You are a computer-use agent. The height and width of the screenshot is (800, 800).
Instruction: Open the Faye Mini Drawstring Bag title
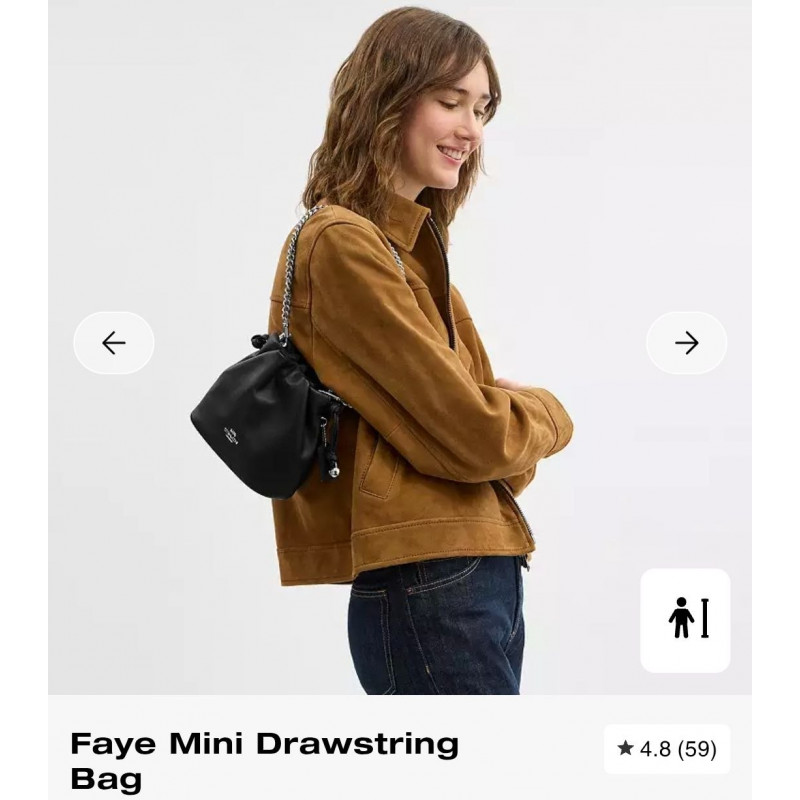[x=264, y=761]
